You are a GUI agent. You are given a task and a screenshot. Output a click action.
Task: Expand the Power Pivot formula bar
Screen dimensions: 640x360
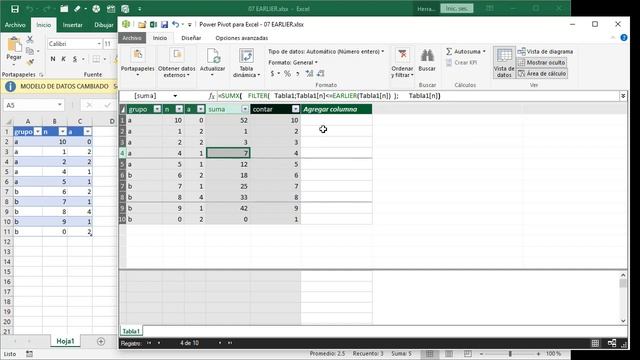coord(623,96)
